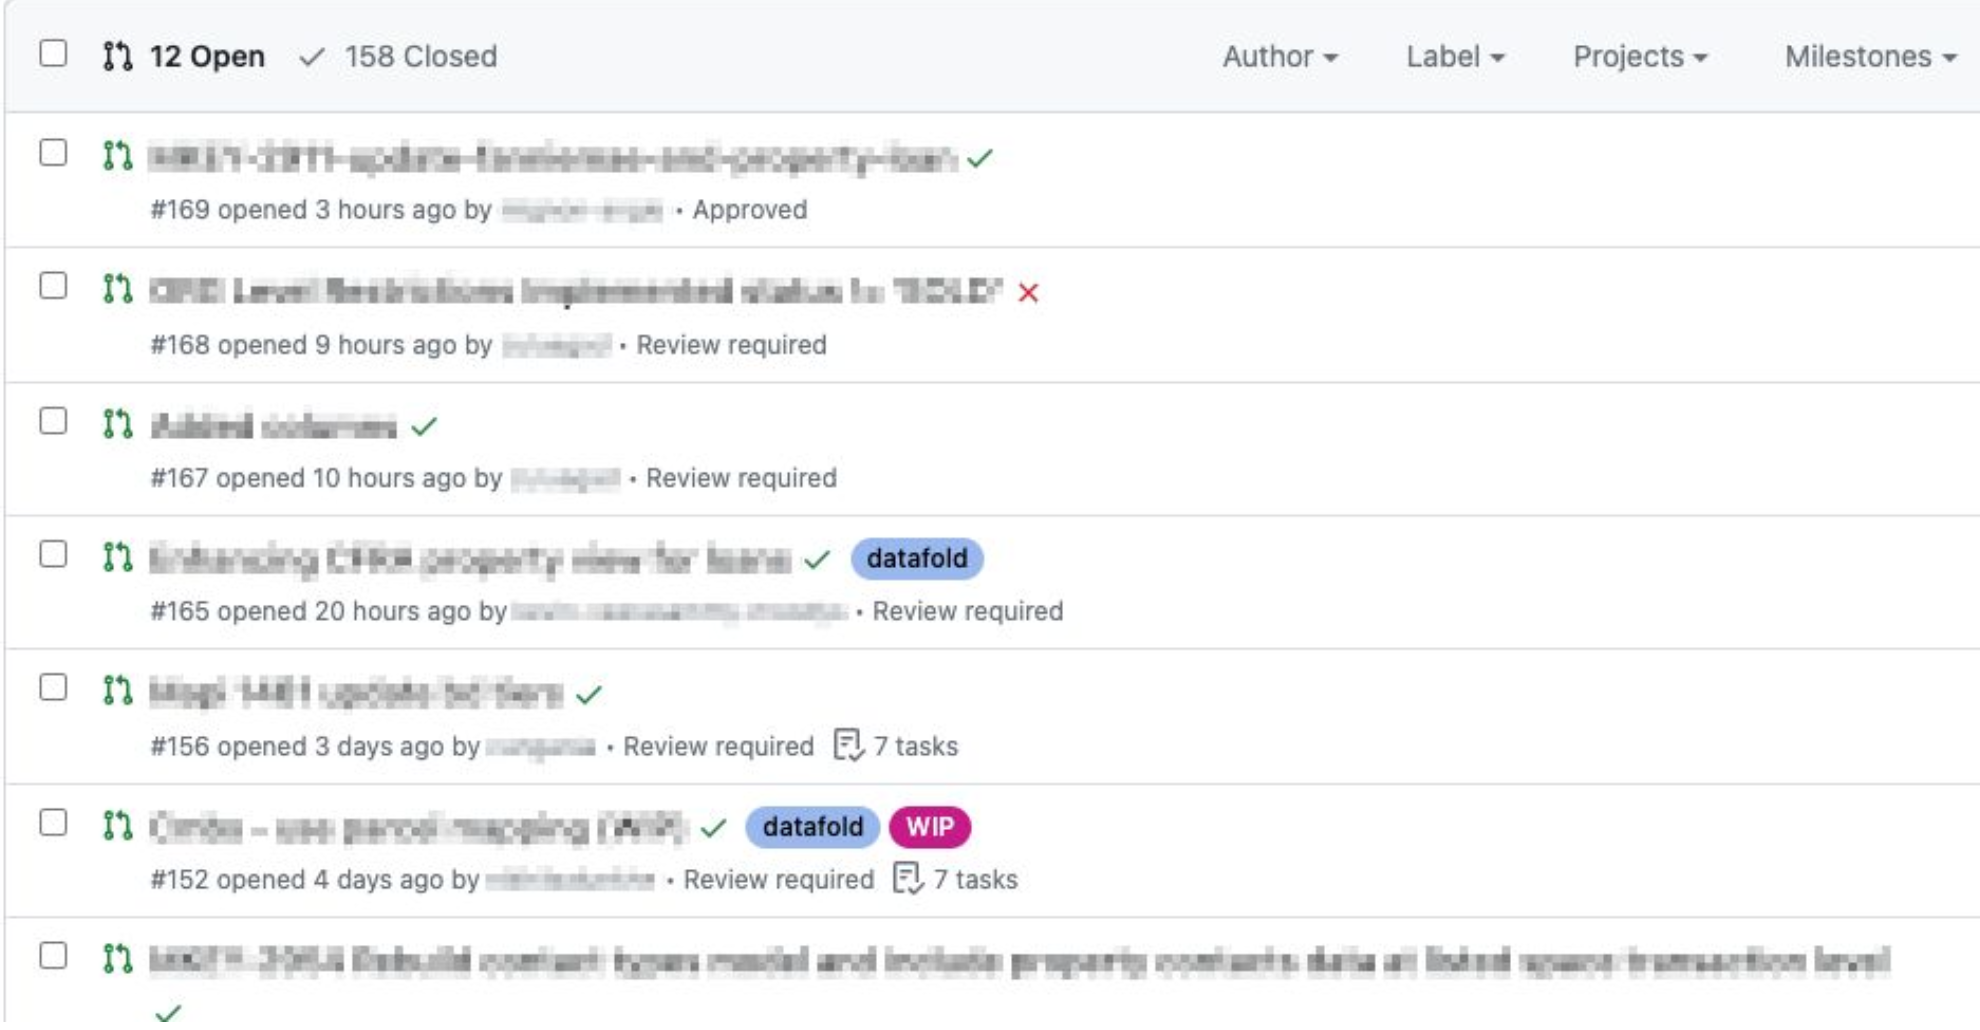This screenshot has width=1980, height=1030.
Task: Click the Approved status link on #169
Action: (750, 210)
